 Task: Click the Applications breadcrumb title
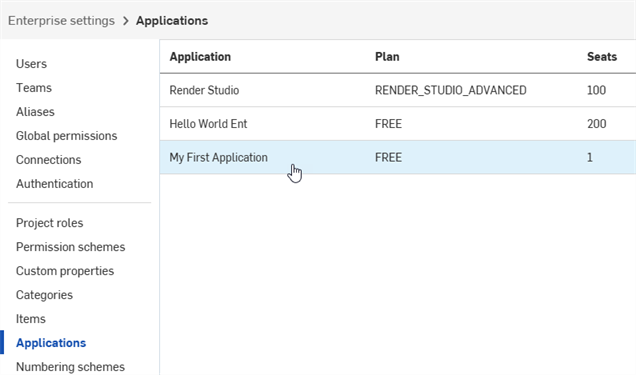pyautogui.click(x=172, y=21)
